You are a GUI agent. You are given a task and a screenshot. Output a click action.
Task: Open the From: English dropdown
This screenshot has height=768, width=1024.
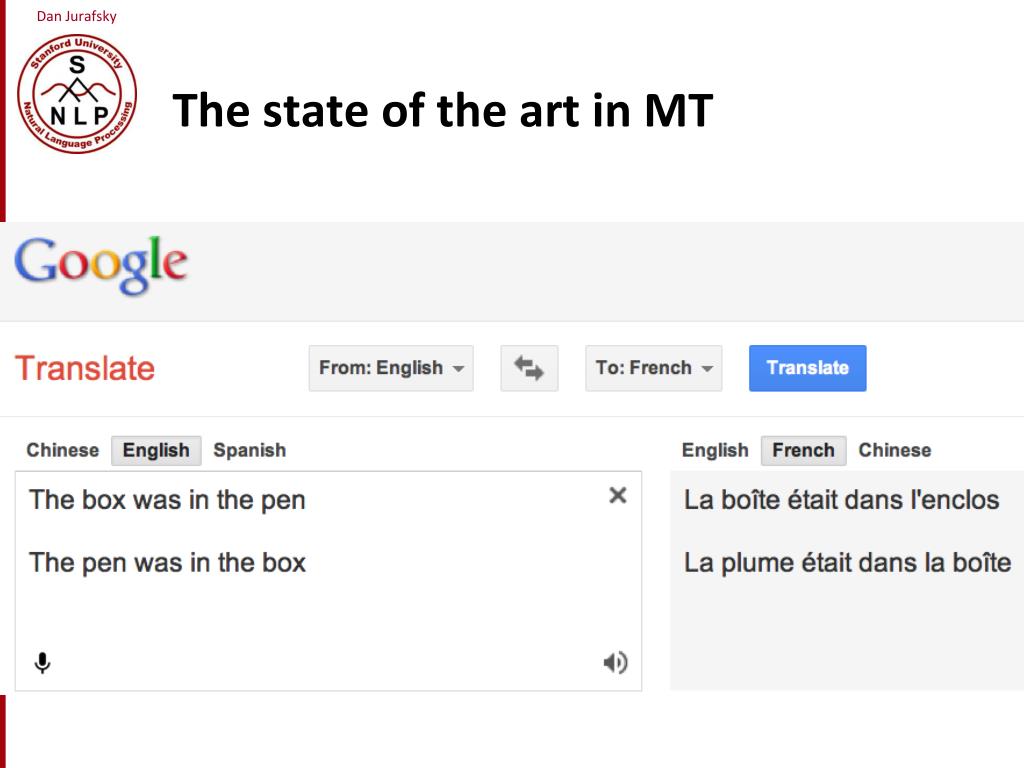391,368
